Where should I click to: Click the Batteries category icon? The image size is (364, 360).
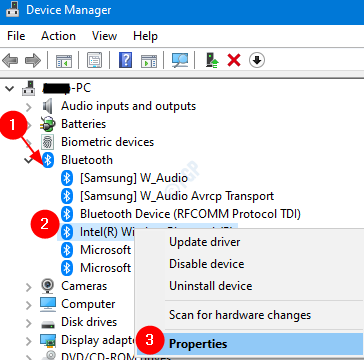click(48, 124)
